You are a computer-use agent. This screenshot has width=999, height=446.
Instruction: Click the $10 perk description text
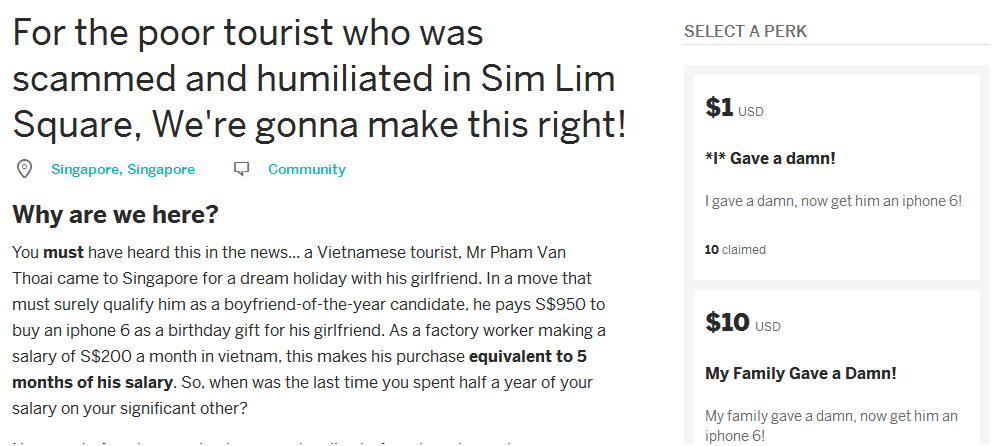[831, 424]
